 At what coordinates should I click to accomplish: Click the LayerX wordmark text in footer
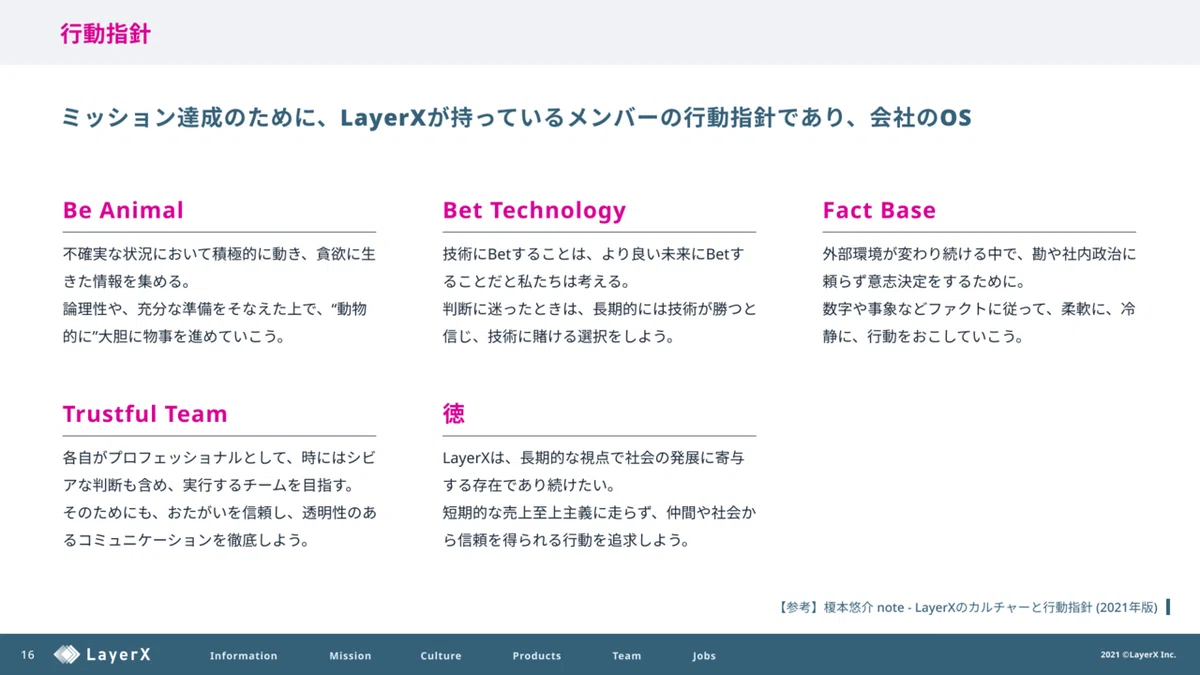click(x=118, y=655)
